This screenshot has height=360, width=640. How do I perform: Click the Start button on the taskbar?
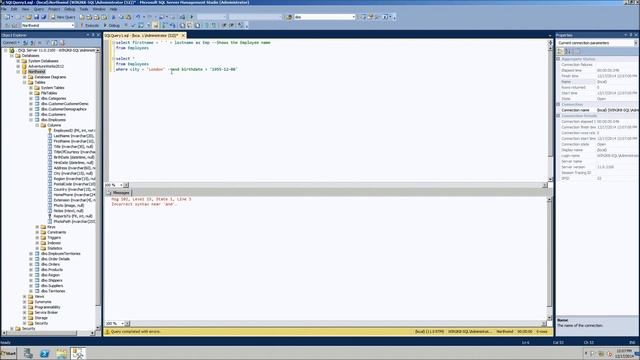click(9, 353)
